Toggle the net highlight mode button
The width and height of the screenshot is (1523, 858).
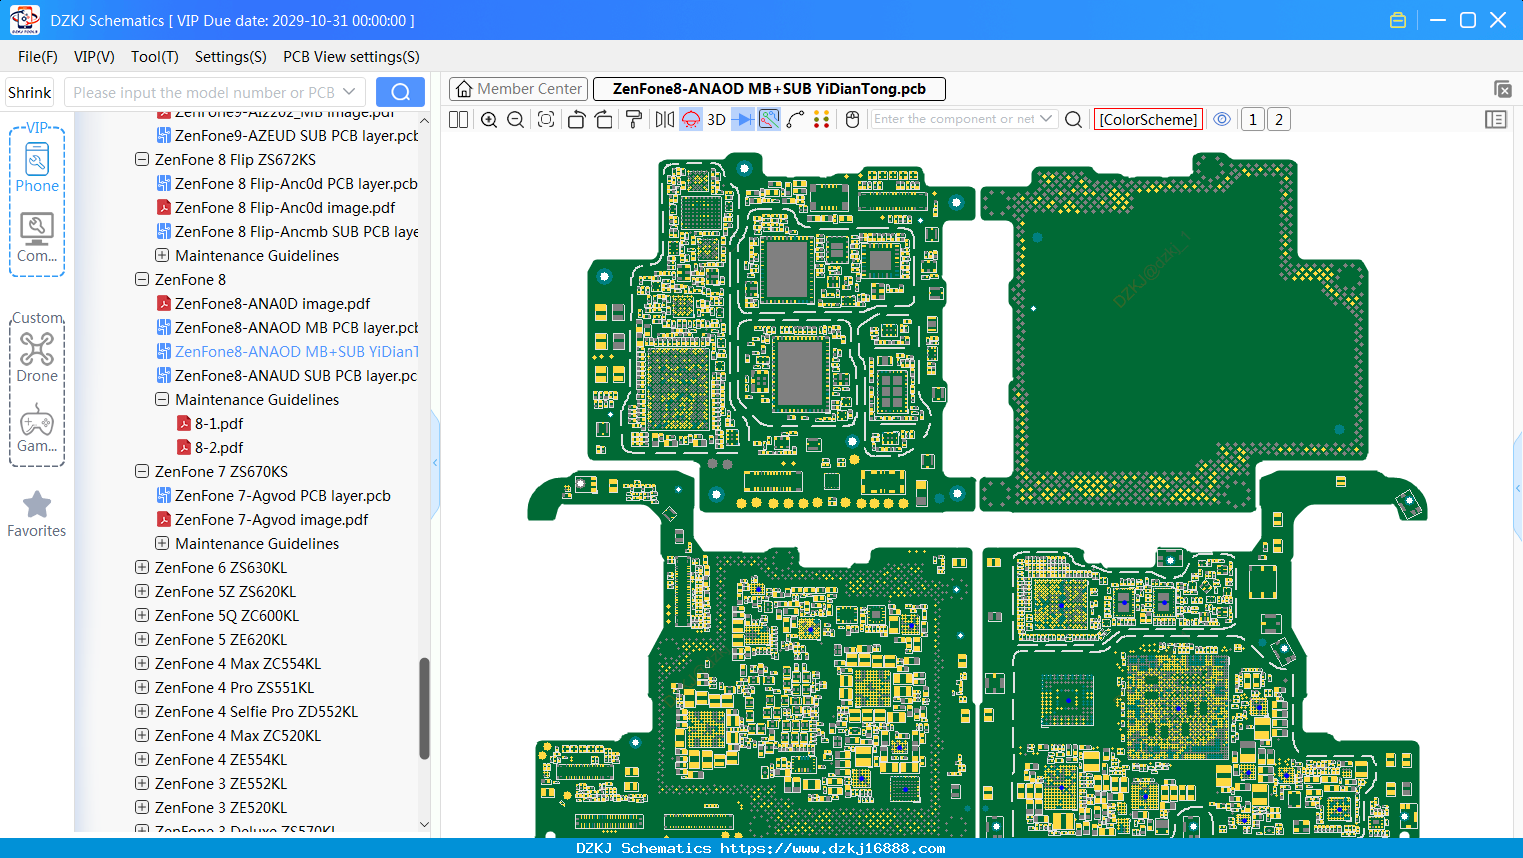[769, 120]
